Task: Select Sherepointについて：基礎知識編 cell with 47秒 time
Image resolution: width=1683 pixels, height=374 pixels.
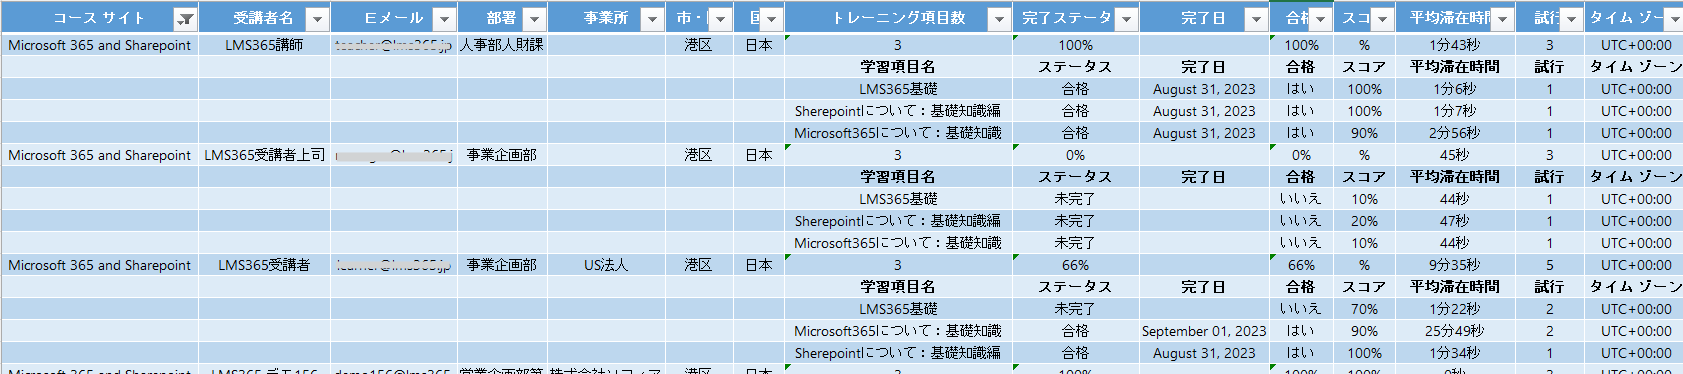Action: click(x=898, y=221)
